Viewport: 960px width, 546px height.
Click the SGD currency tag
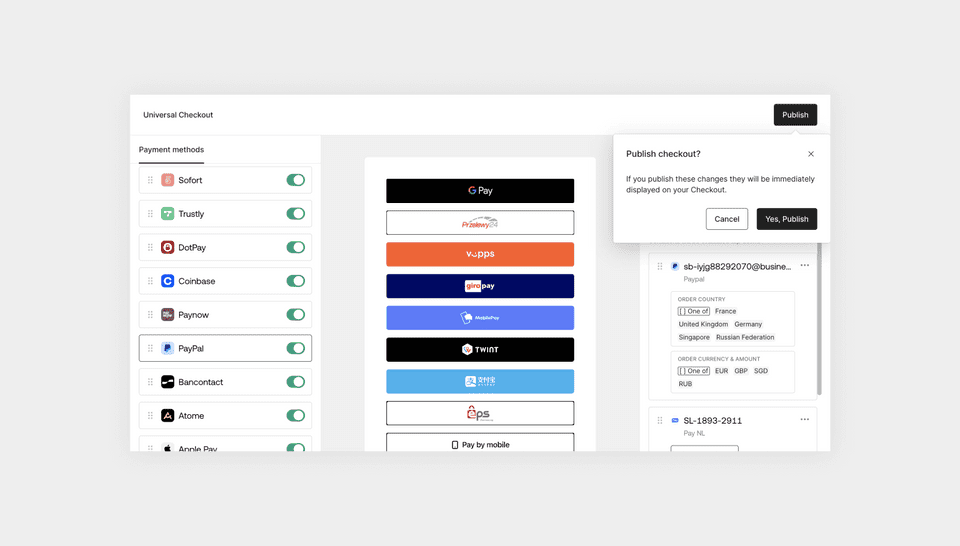tap(761, 371)
